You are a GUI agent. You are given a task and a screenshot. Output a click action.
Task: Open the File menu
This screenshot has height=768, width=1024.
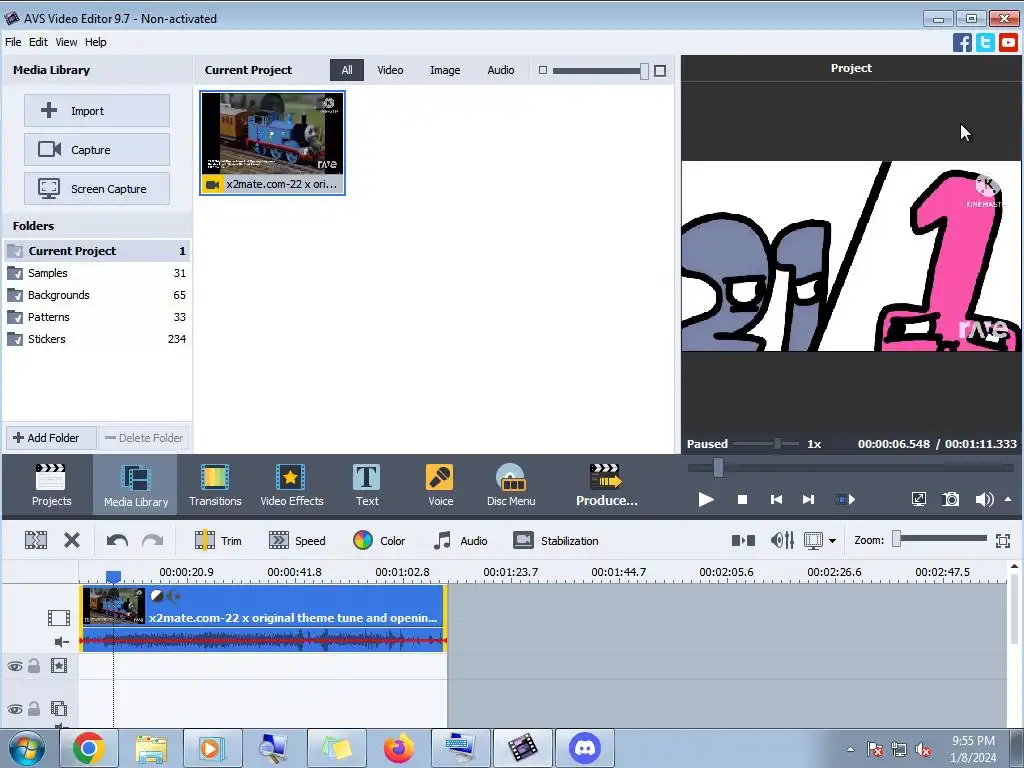tap(13, 42)
